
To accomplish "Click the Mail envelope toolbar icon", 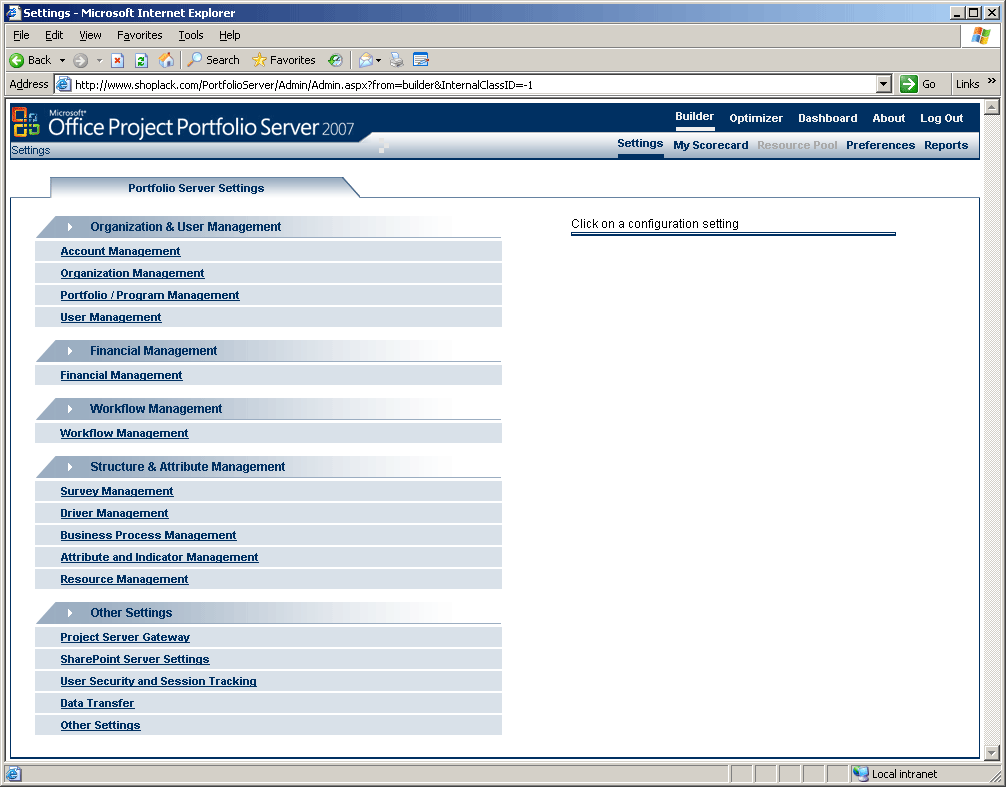I will point(366,60).
